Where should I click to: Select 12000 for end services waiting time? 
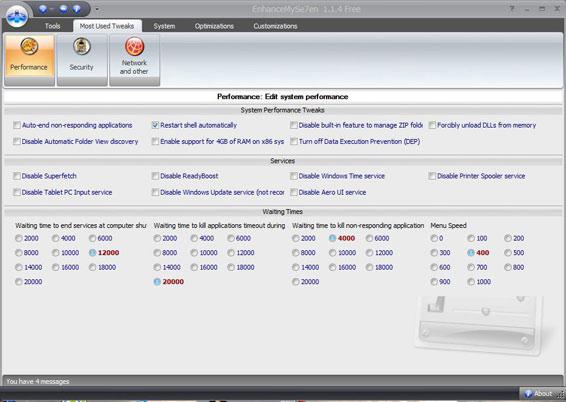pos(92,253)
